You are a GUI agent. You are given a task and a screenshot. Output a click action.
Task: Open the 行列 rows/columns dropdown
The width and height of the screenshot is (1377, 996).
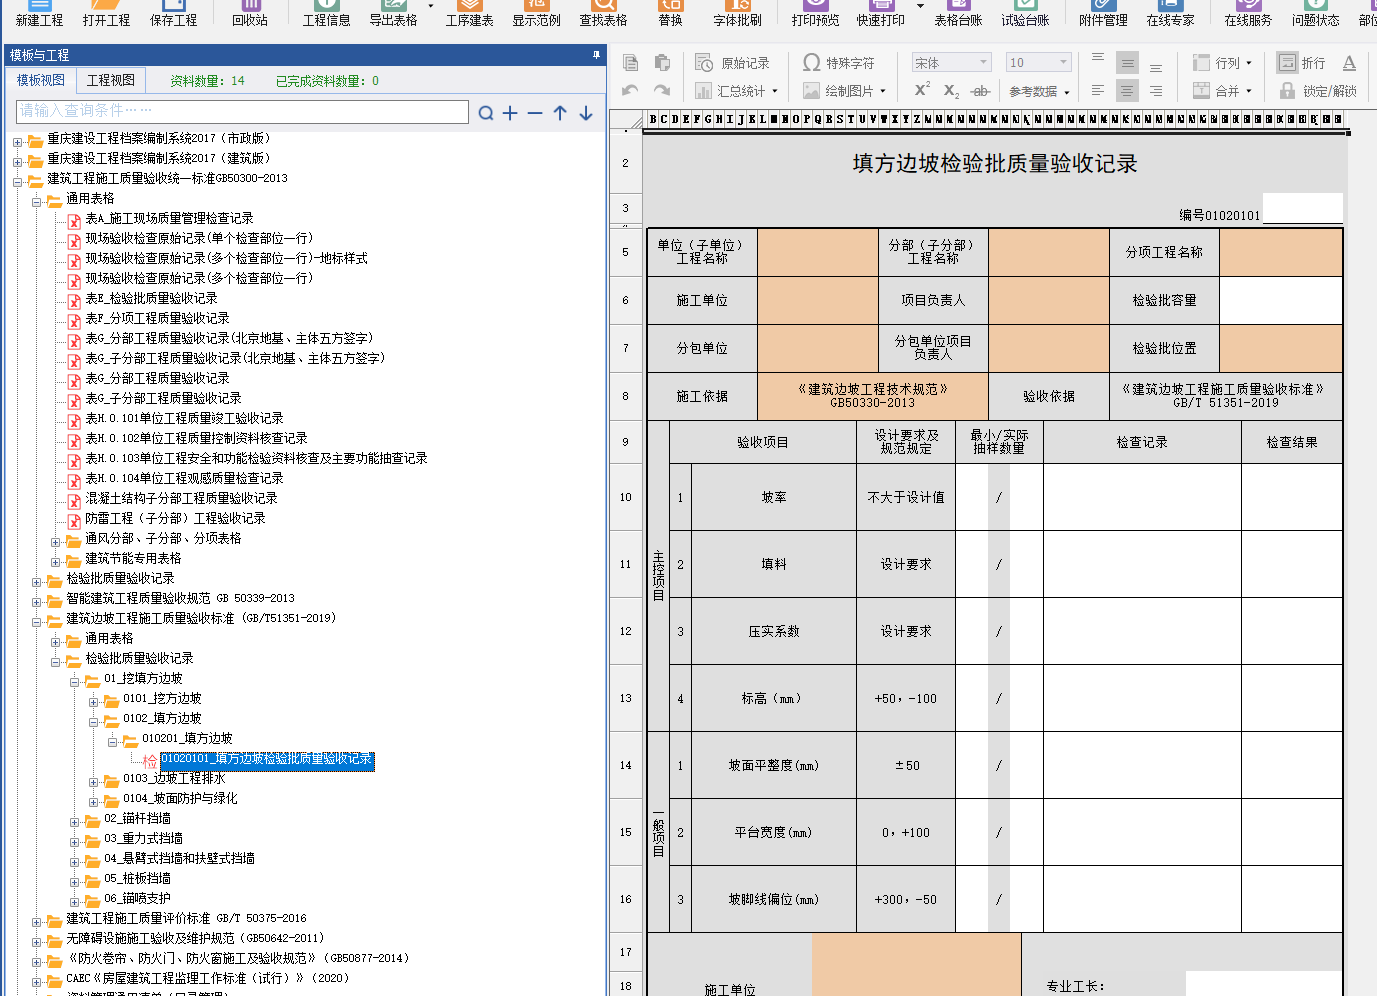pos(1222,63)
